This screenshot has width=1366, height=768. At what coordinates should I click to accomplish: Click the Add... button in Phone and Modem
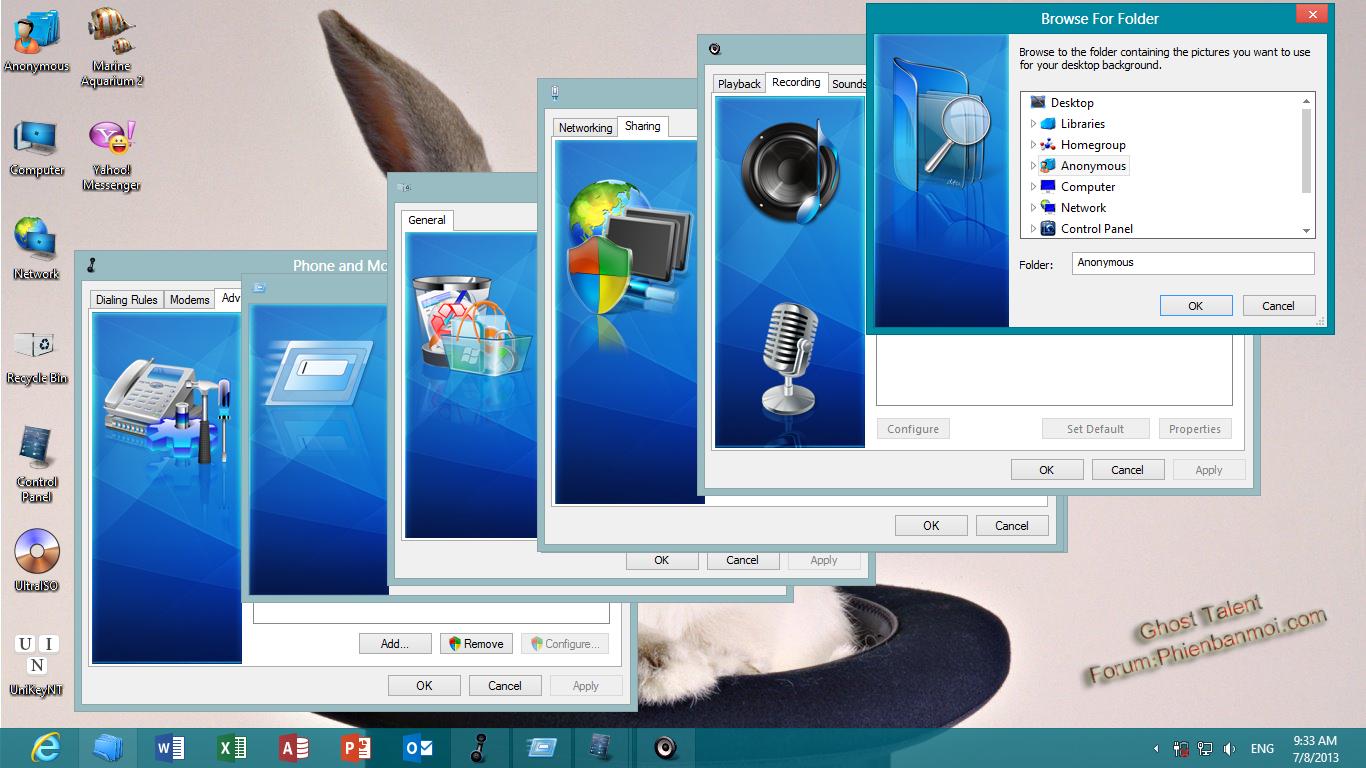395,644
